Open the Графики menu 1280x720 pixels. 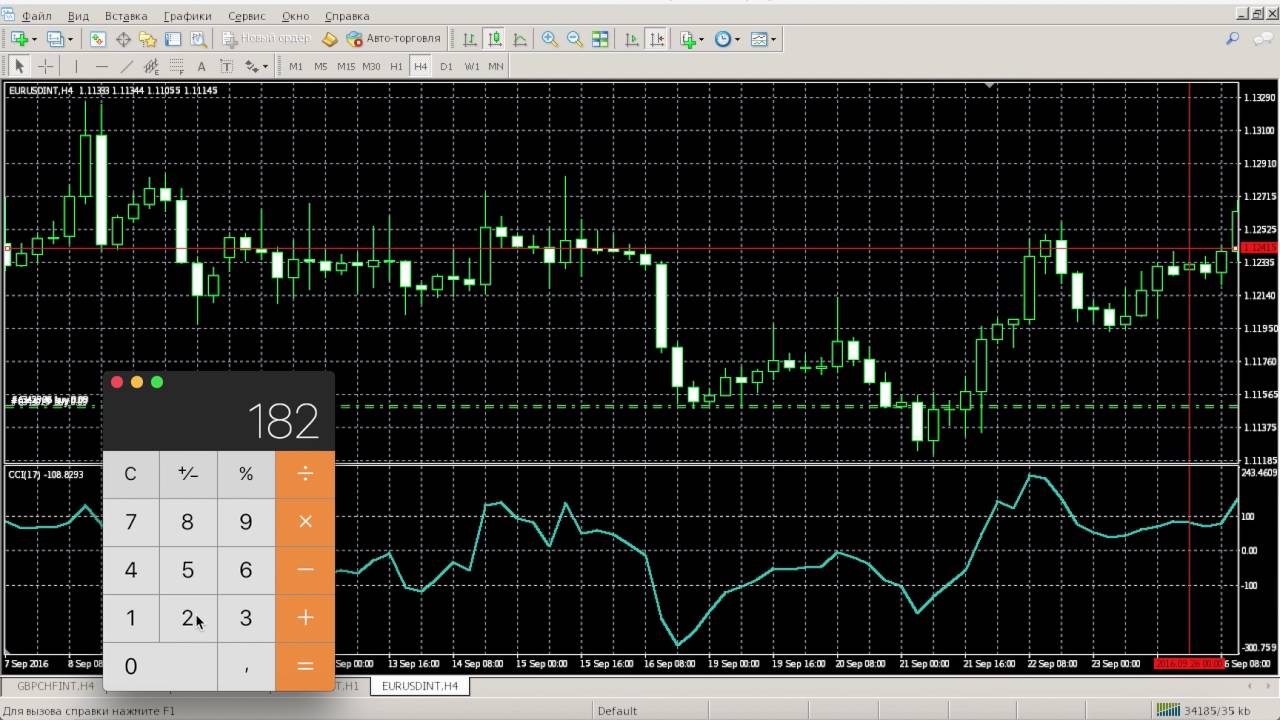pos(188,16)
